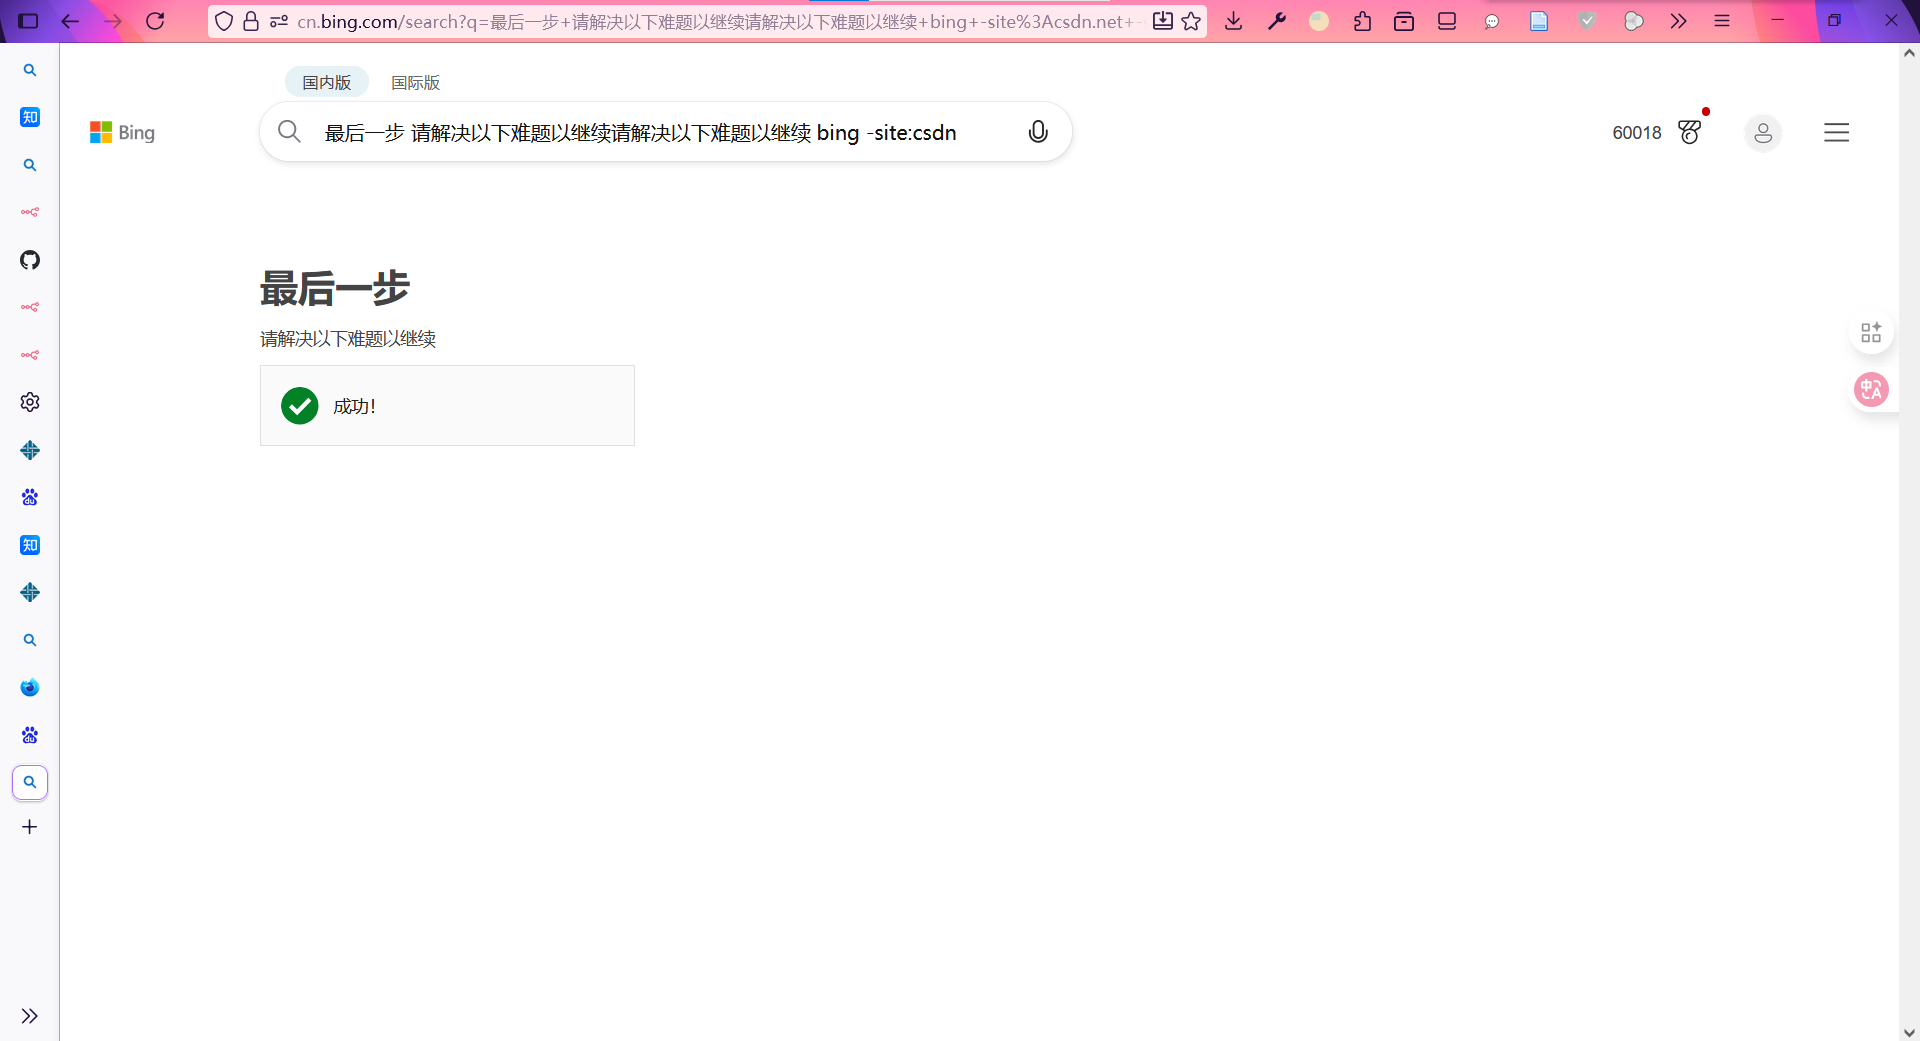The image size is (1920, 1041).
Task: Select the highlighted active search tab
Action: coord(30,782)
